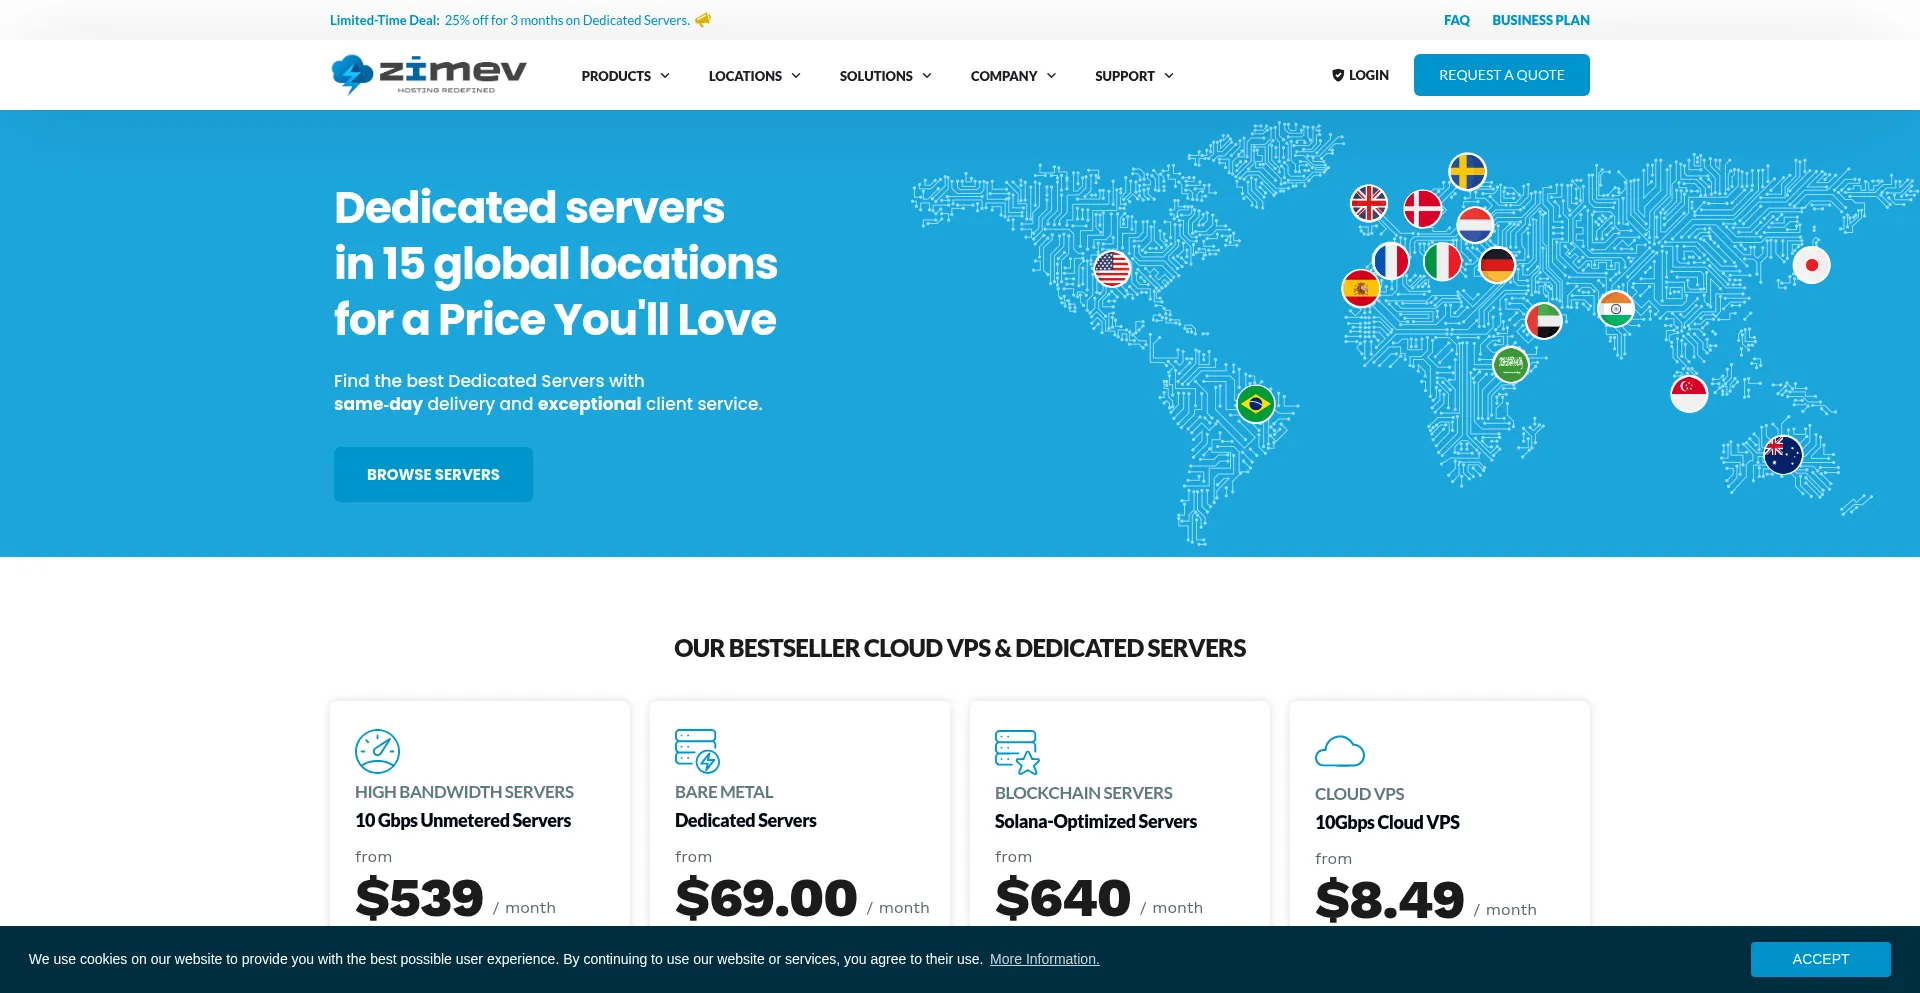
Task: Click Request a Quote
Action: 1501,74
